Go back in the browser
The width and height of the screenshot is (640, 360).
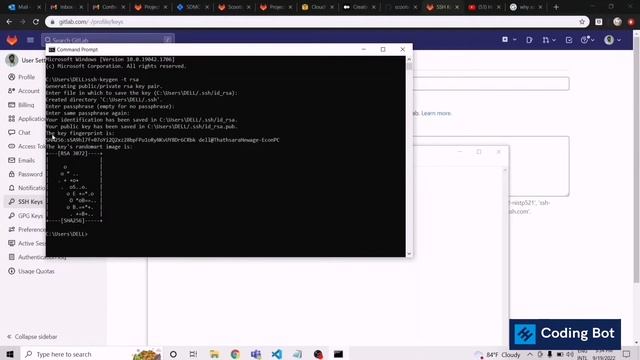coord(9,22)
